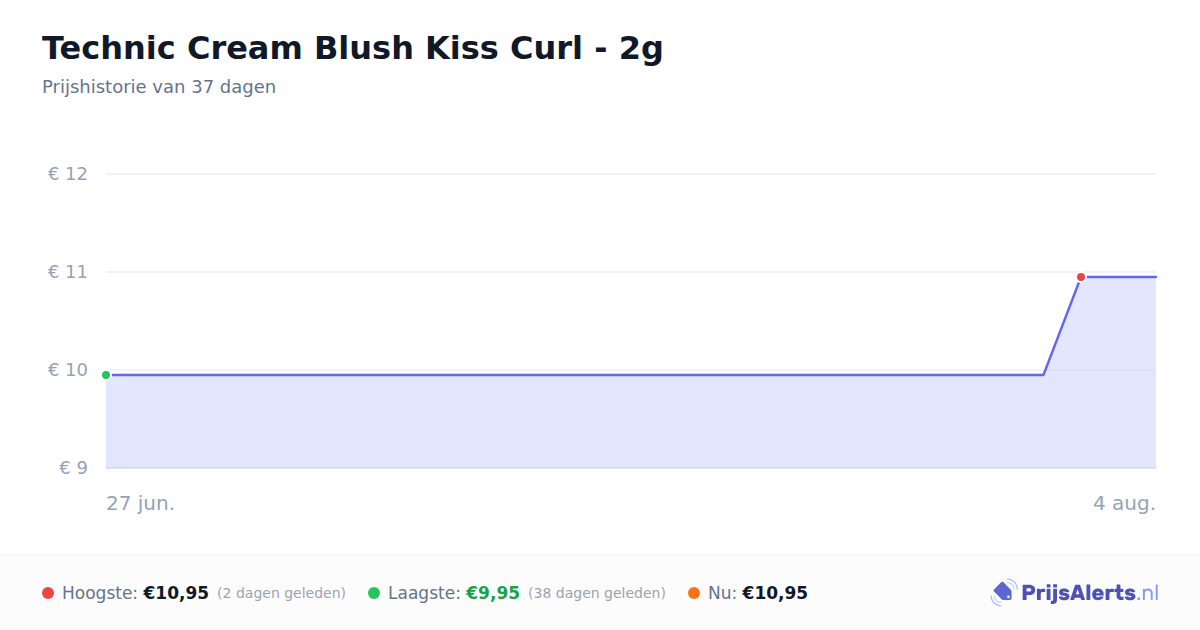Click the 38 dagen geleden note

click(x=597, y=593)
